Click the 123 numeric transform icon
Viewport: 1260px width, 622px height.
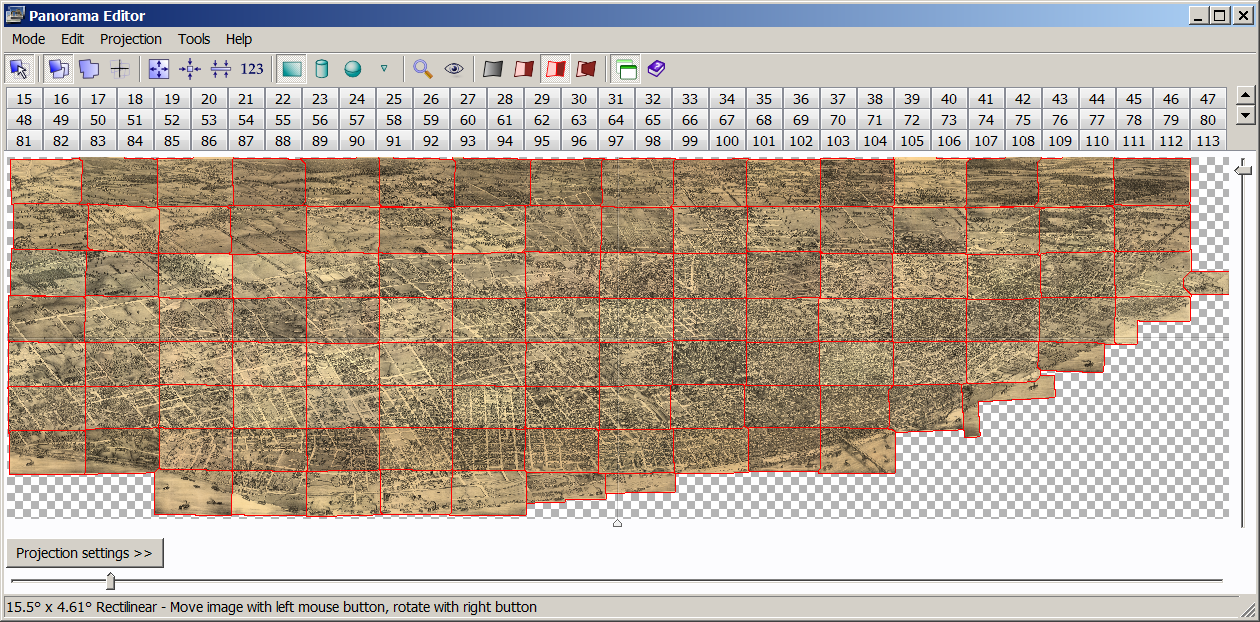pyautogui.click(x=252, y=69)
